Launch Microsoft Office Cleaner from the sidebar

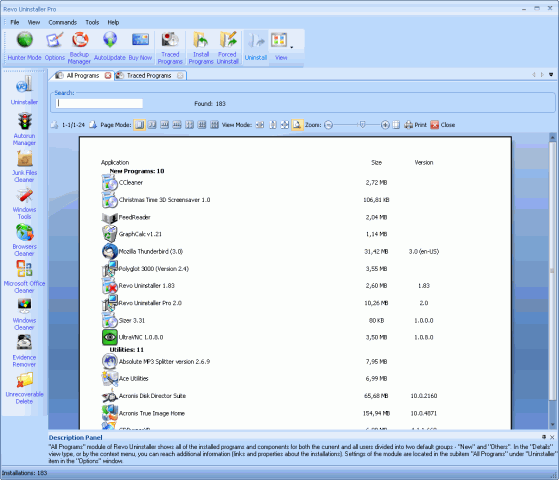coord(24,277)
